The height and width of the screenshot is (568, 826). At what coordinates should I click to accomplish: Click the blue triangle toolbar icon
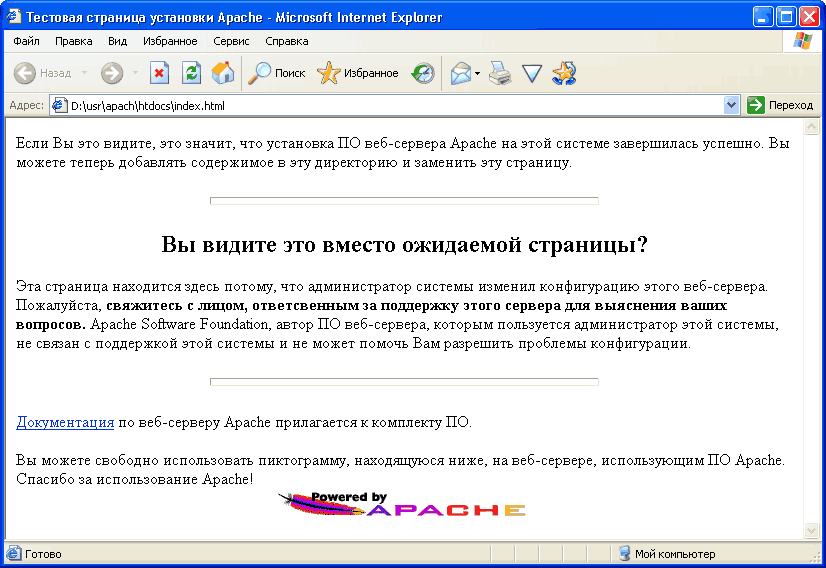click(532, 73)
